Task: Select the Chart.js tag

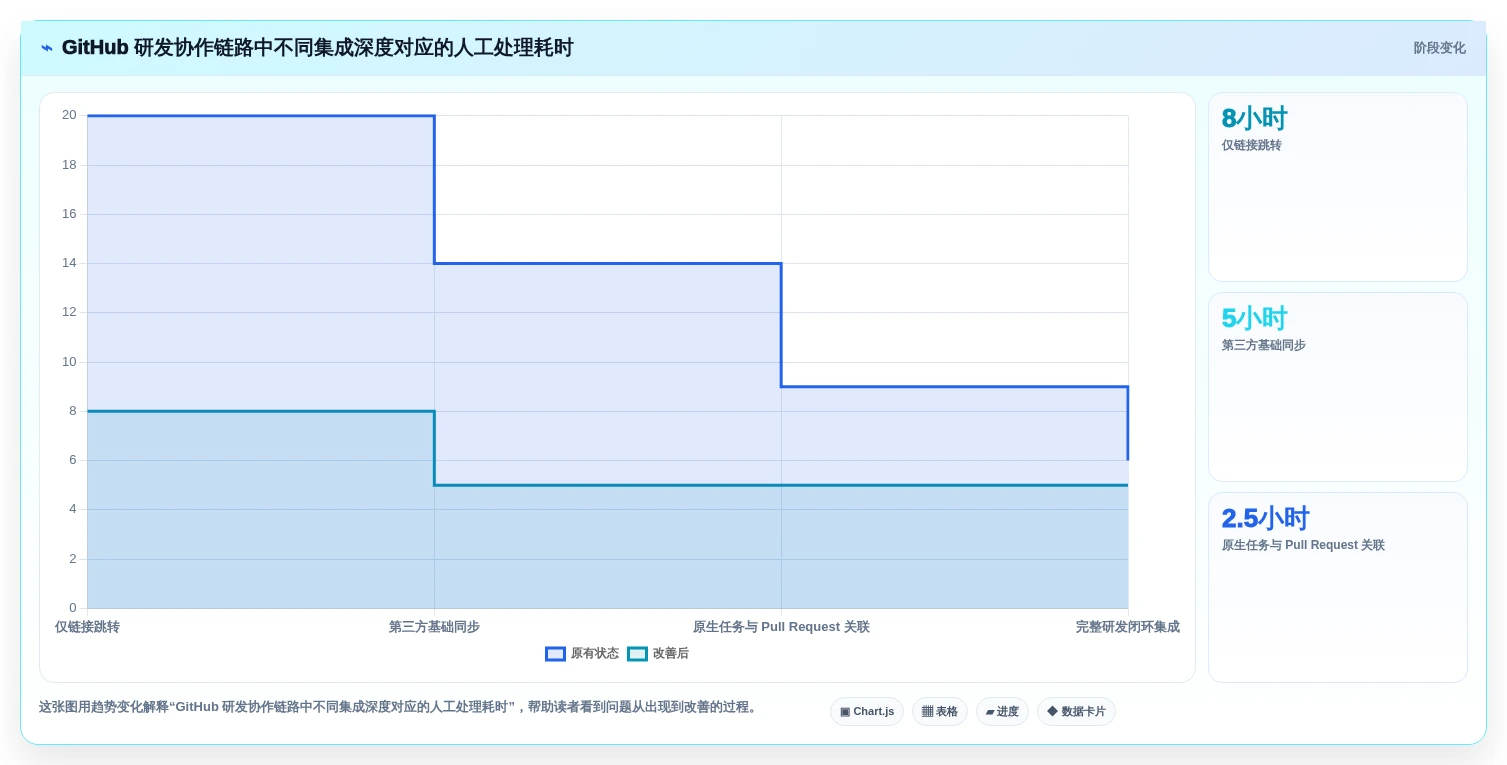Action: pyautogui.click(x=867, y=712)
